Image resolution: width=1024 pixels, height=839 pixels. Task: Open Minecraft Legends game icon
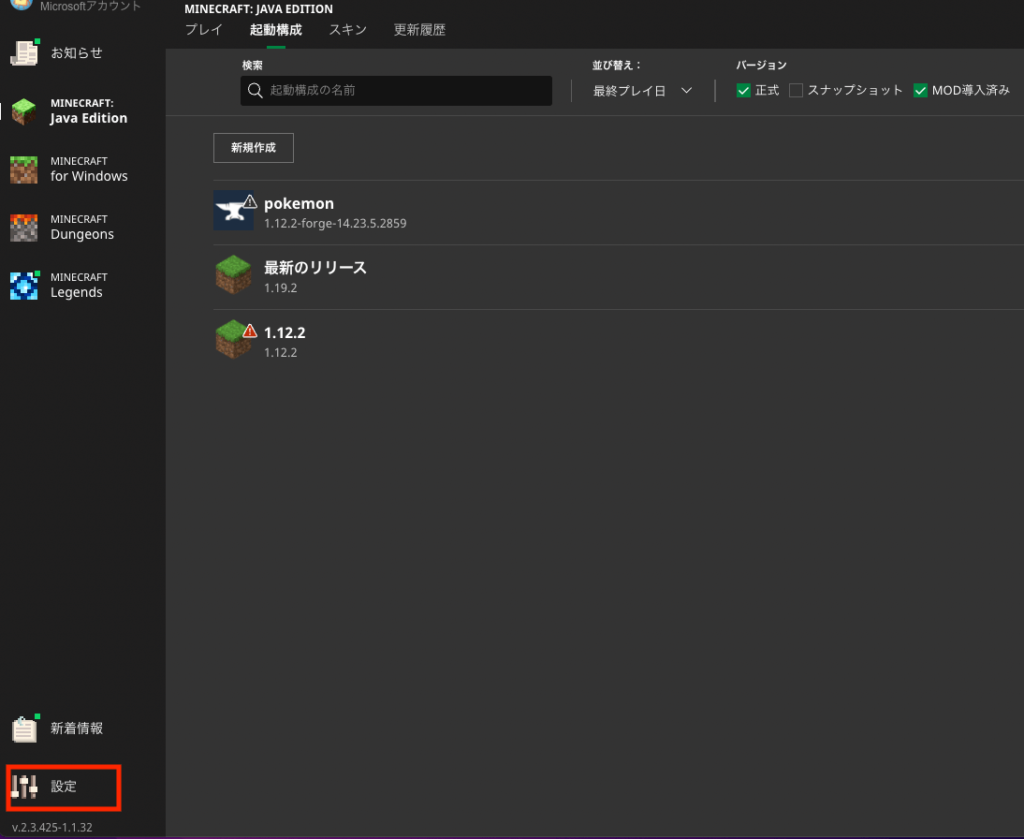pyautogui.click(x=24, y=285)
